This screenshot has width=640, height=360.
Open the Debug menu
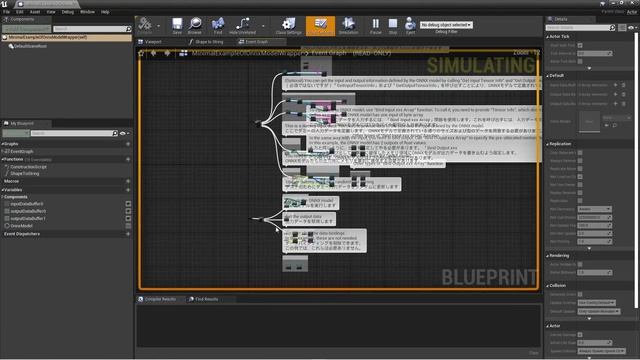[x=68, y=12]
